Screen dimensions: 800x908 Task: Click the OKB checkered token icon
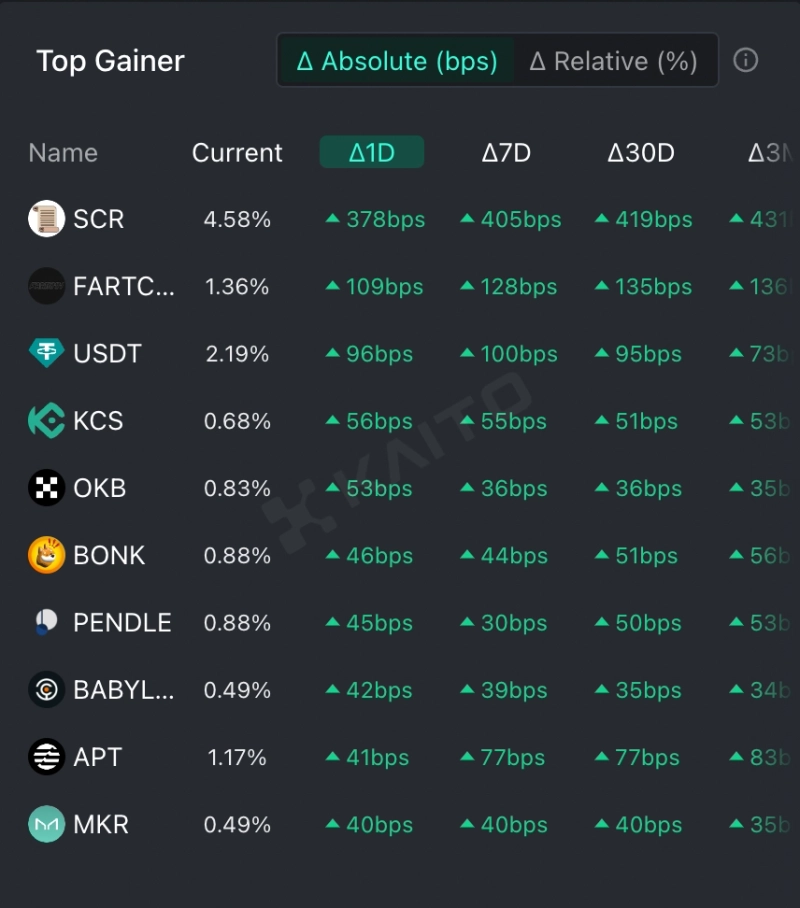(46, 488)
